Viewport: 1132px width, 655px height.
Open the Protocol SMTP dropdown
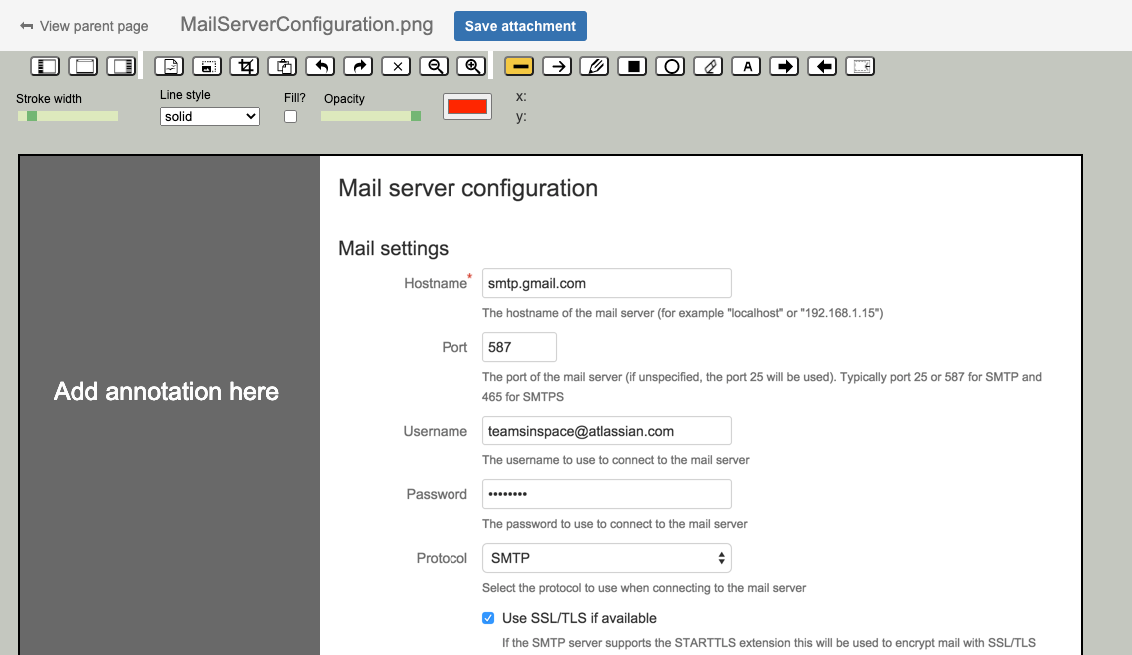(606, 558)
